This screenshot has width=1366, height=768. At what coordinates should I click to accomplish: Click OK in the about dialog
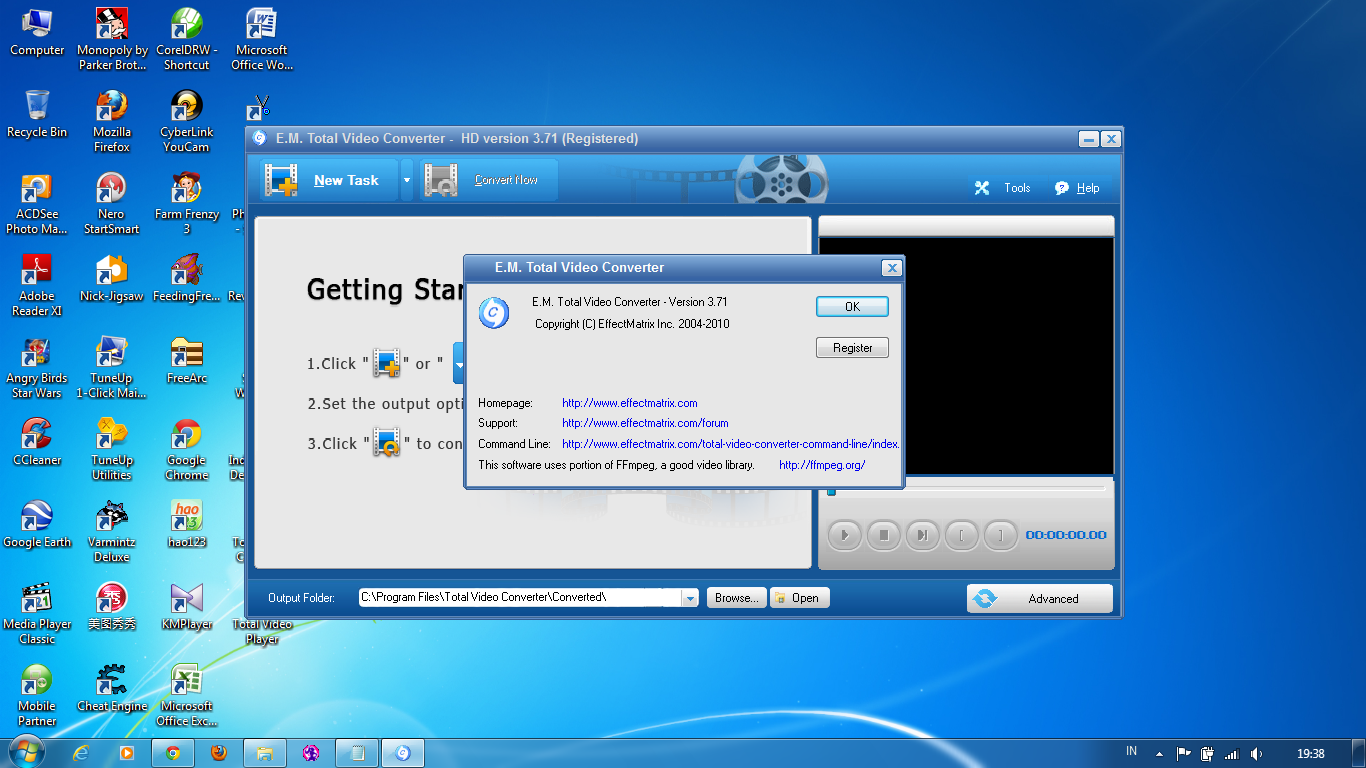tap(852, 307)
